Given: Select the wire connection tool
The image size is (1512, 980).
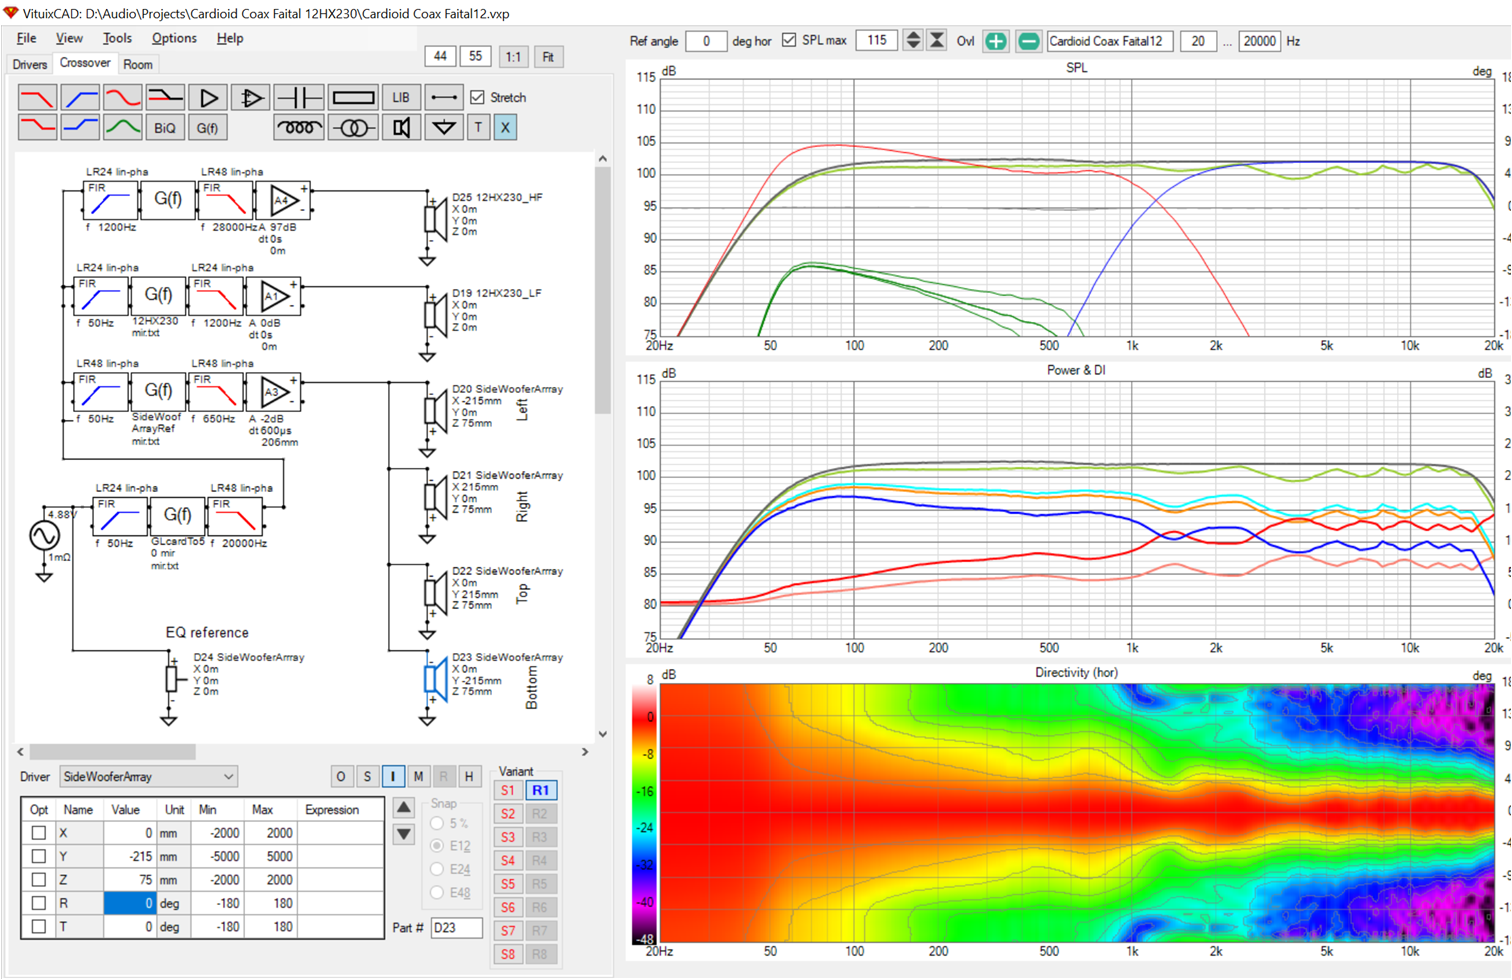Looking at the screenshot, I should pyautogui.click(x=444, y=98).
